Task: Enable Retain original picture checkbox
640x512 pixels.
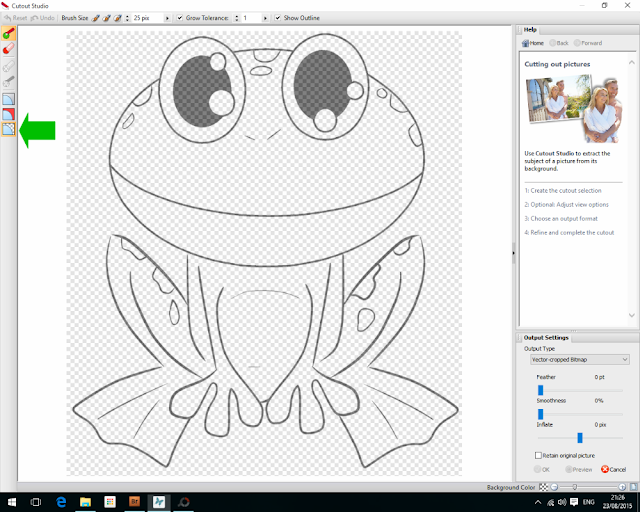Action: coord(538,455)
